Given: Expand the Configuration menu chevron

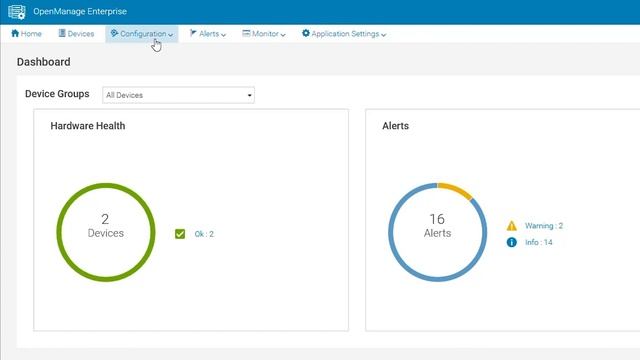Looking at the screenshot, I should click(171, 35).
